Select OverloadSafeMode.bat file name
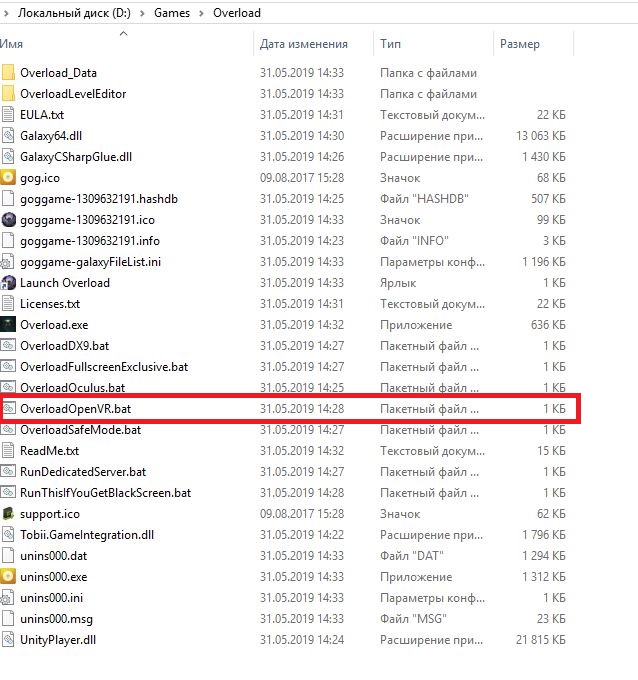This screenshot has height=680, width=638. point(81,430)
